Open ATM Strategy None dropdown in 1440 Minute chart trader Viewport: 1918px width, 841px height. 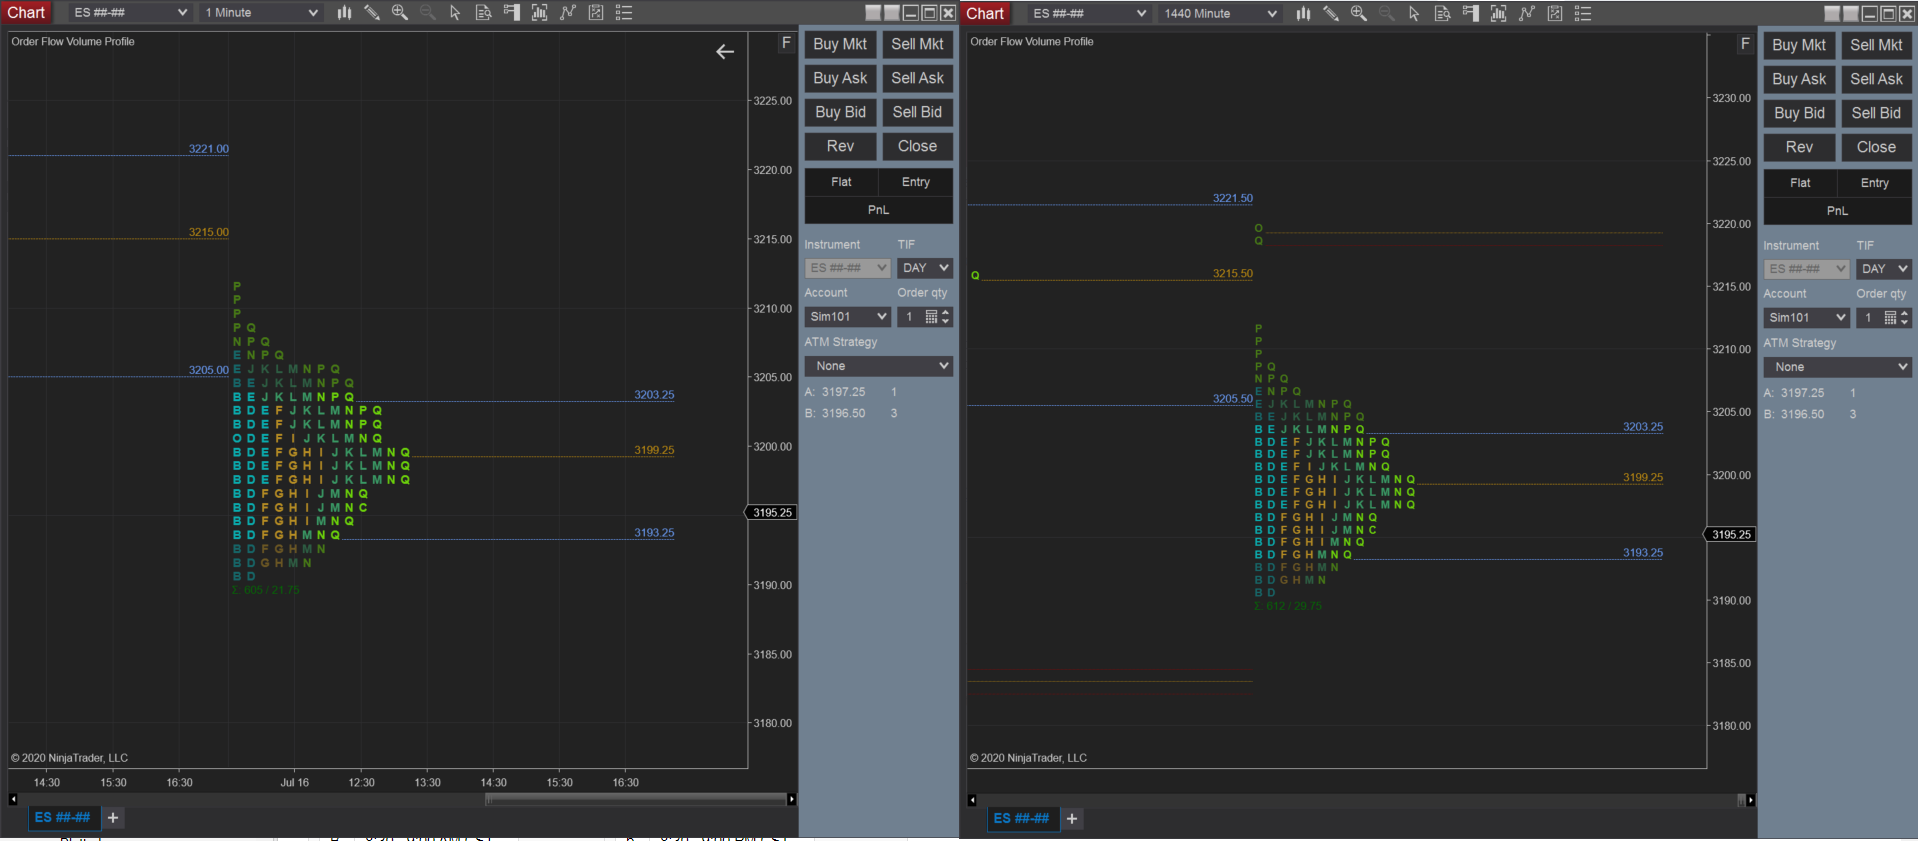click(1838, 367)
